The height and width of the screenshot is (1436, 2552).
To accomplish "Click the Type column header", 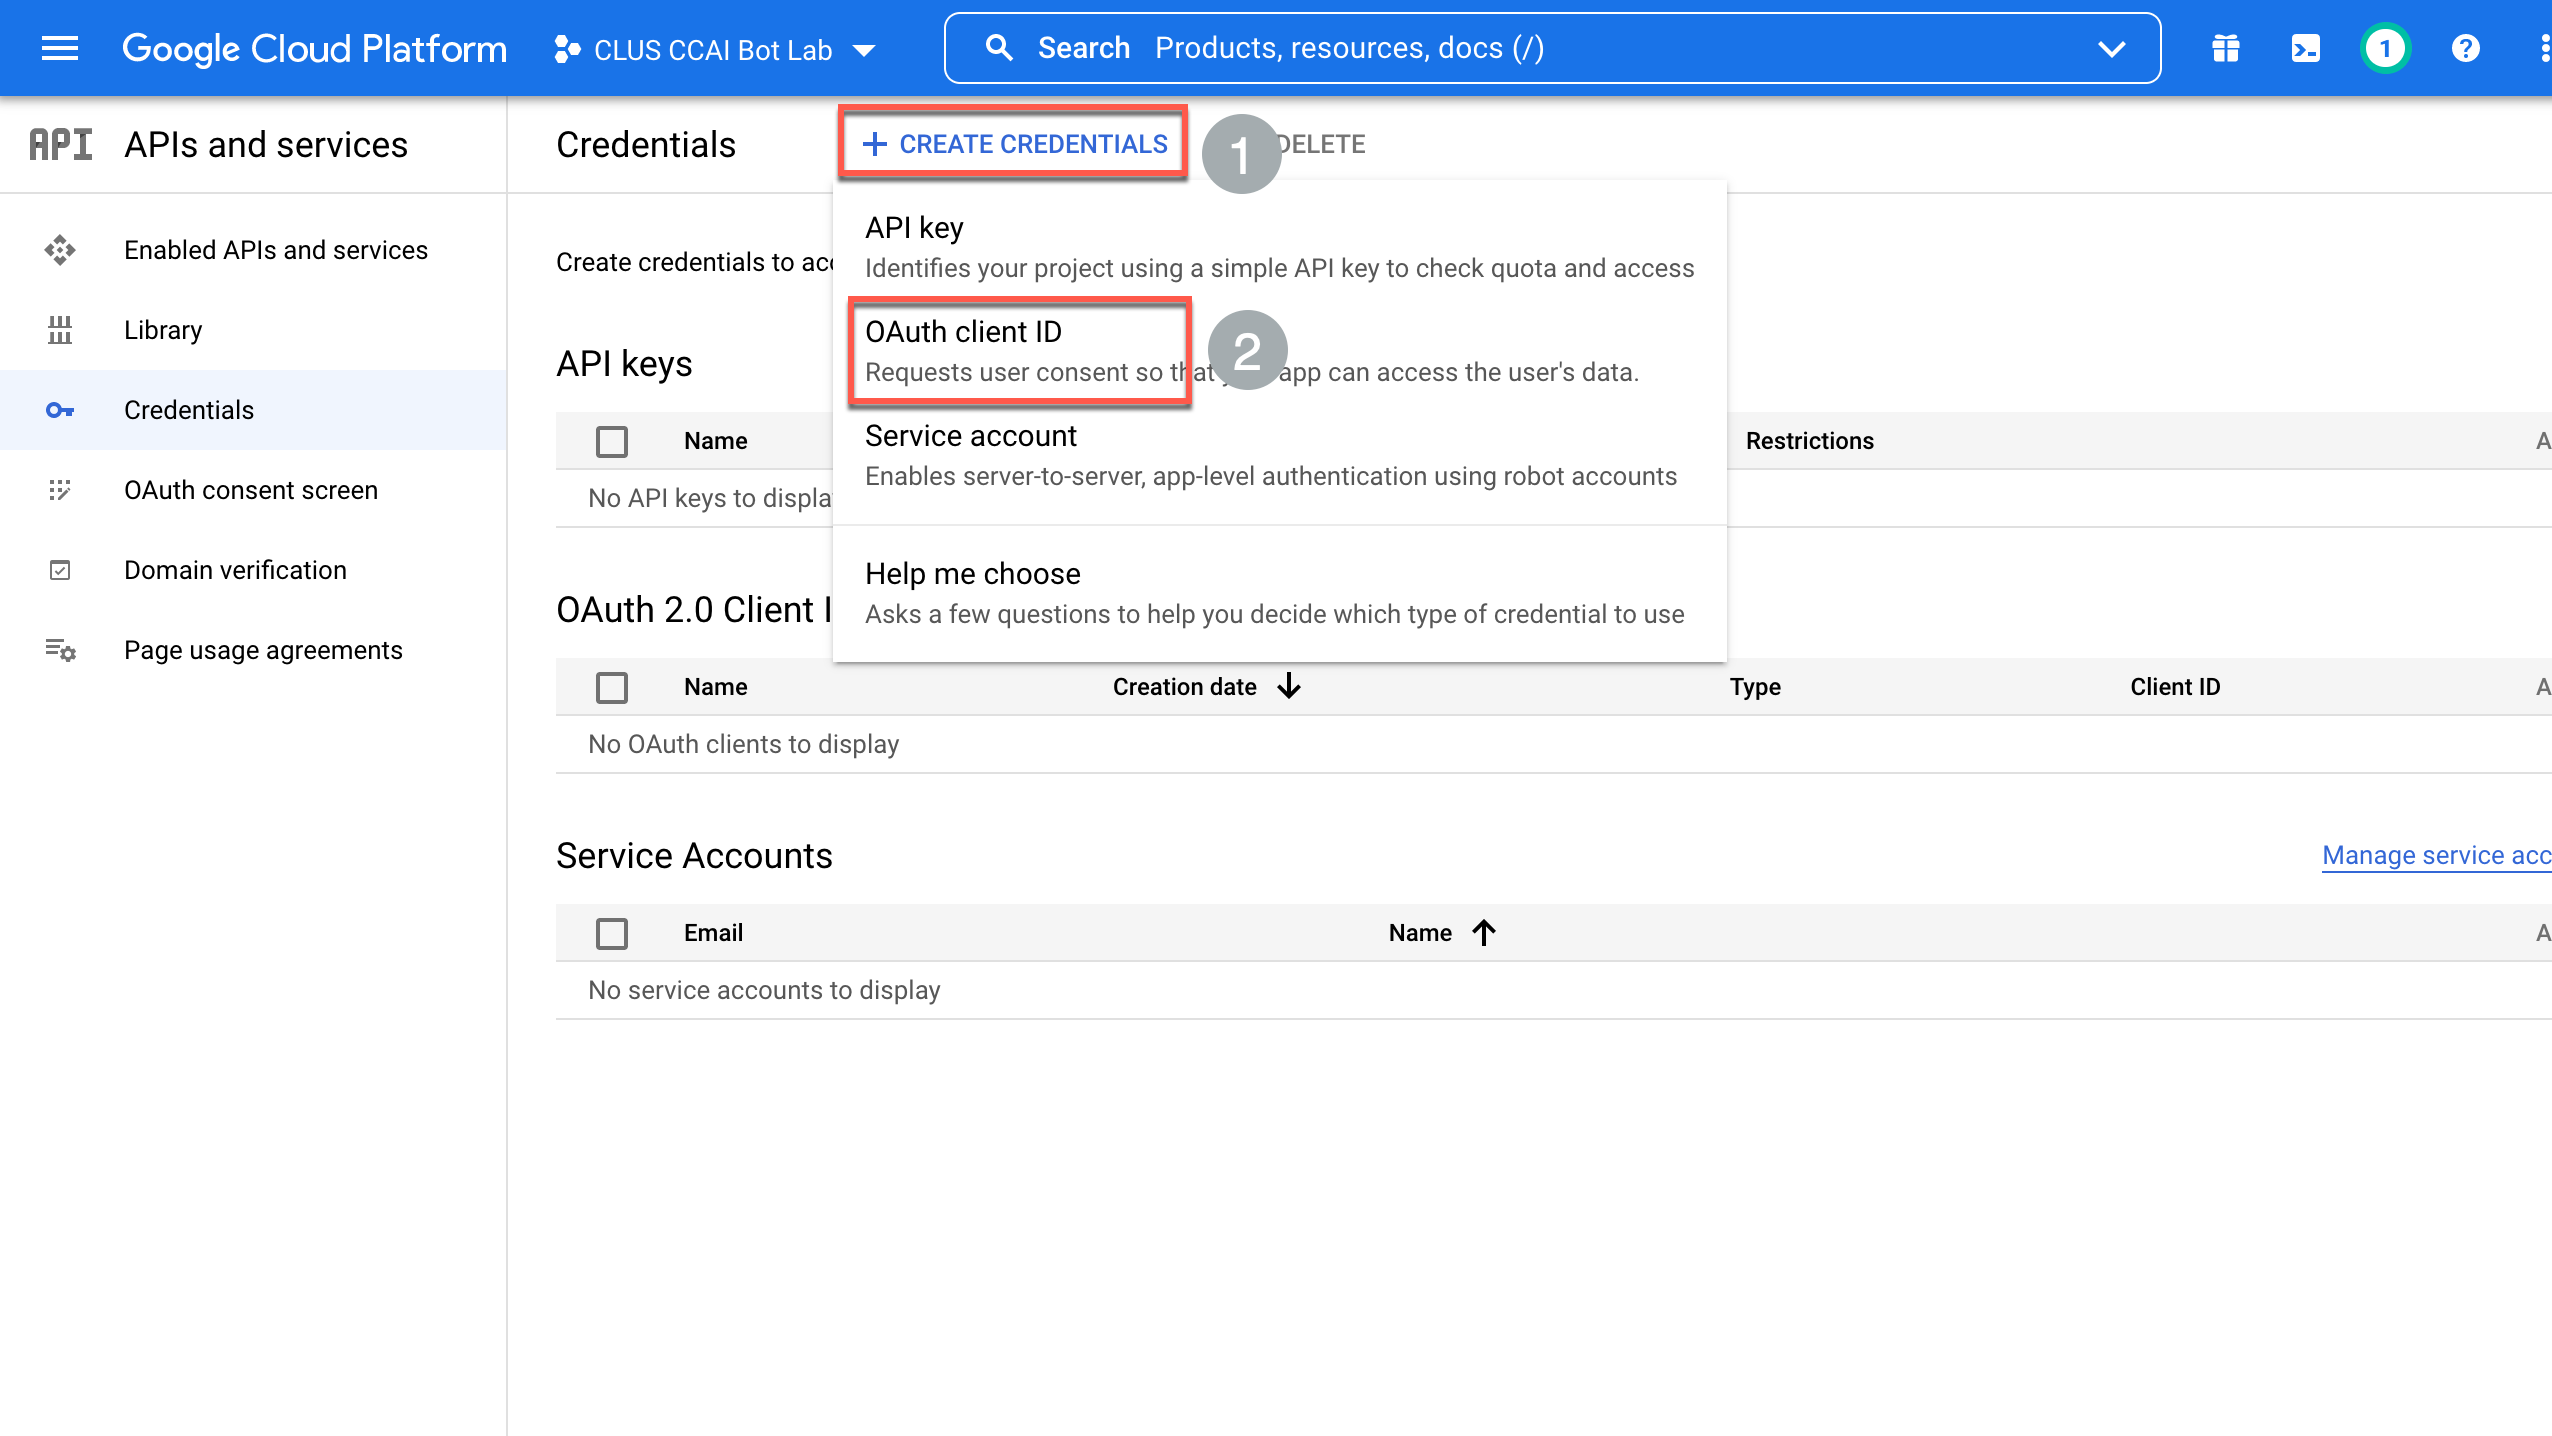I will pyautogui.click(x=1755, y=687).
